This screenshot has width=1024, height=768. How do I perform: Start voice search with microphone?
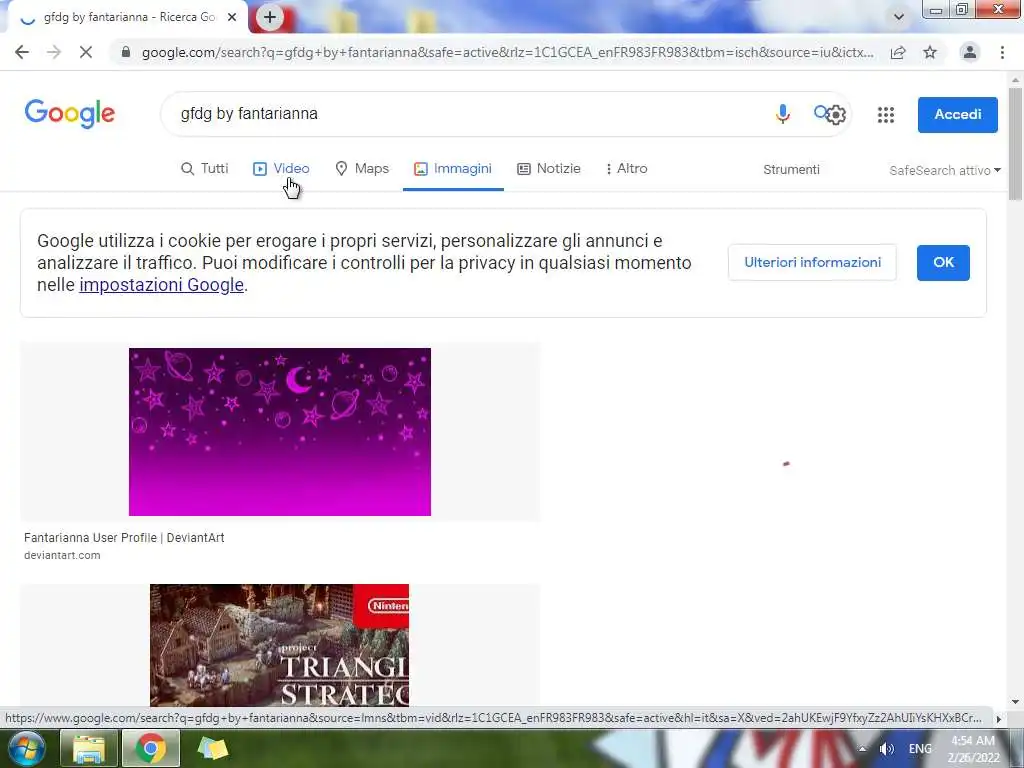(x=782, y=114)
